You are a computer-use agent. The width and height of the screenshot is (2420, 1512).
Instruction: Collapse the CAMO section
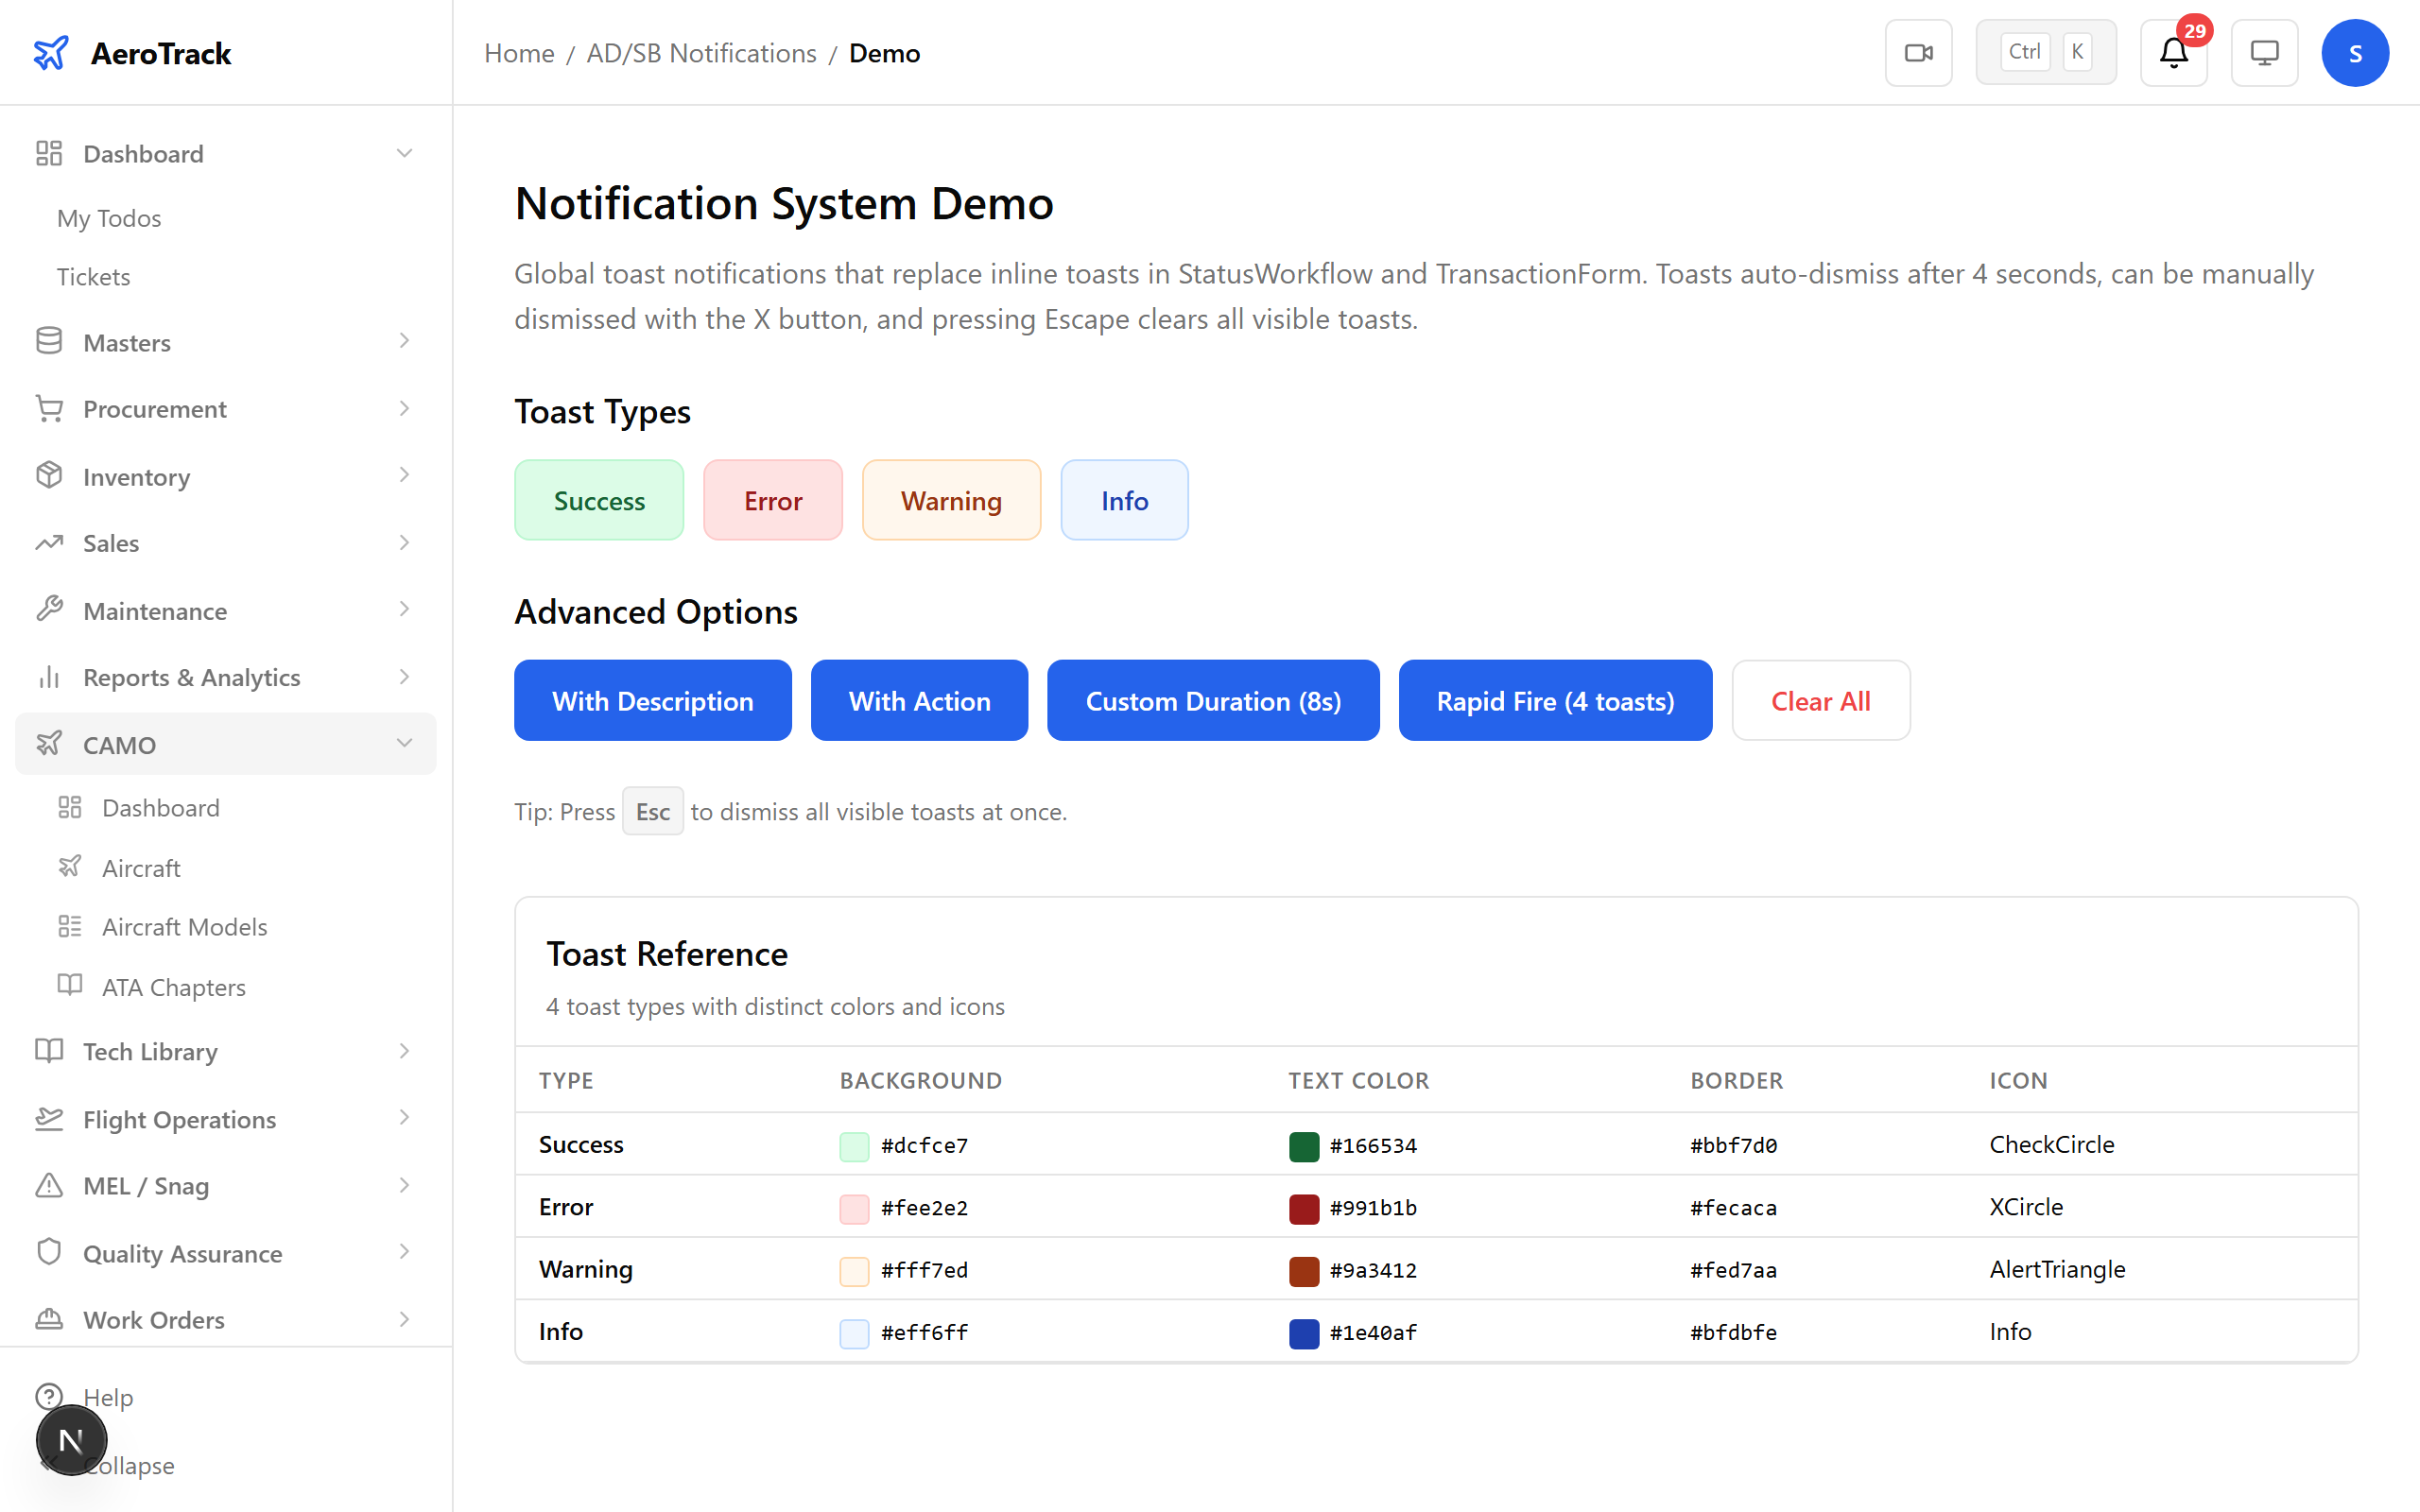405,743
